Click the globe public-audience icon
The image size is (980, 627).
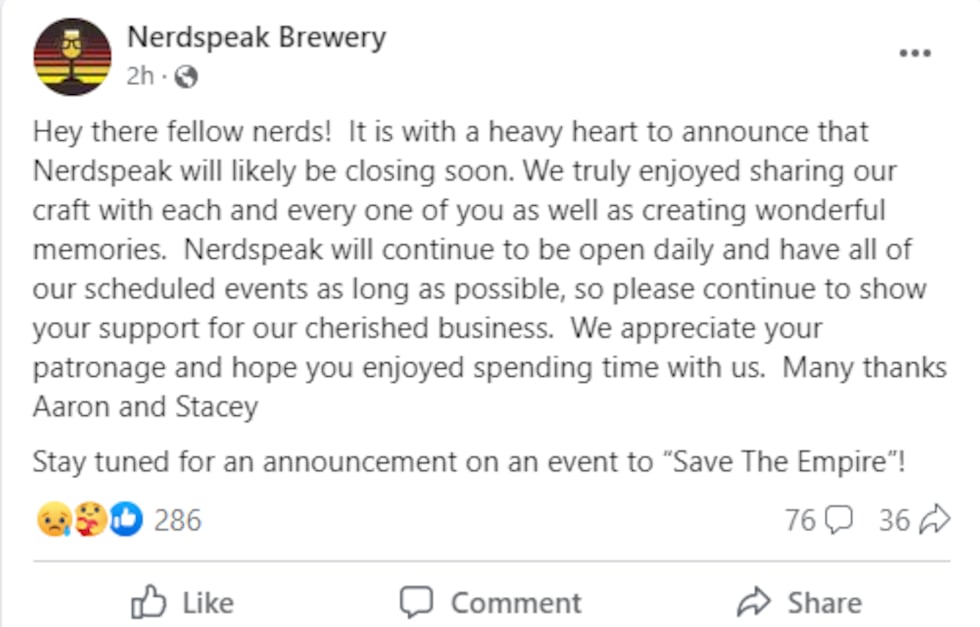pos(189,75)
